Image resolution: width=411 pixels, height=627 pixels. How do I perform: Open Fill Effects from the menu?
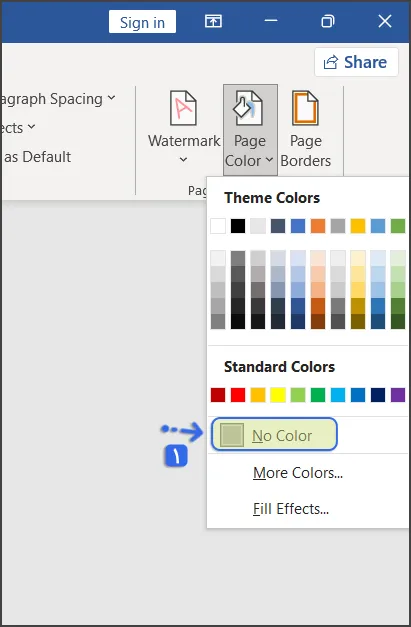(291, 509)
